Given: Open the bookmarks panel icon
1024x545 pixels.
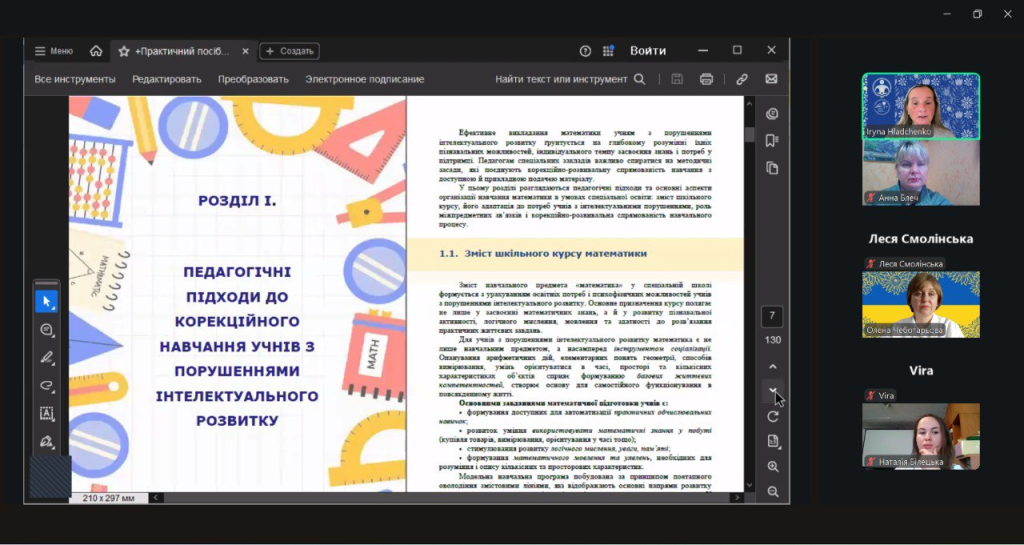Looking at the screenshot, I should [772, 141].
